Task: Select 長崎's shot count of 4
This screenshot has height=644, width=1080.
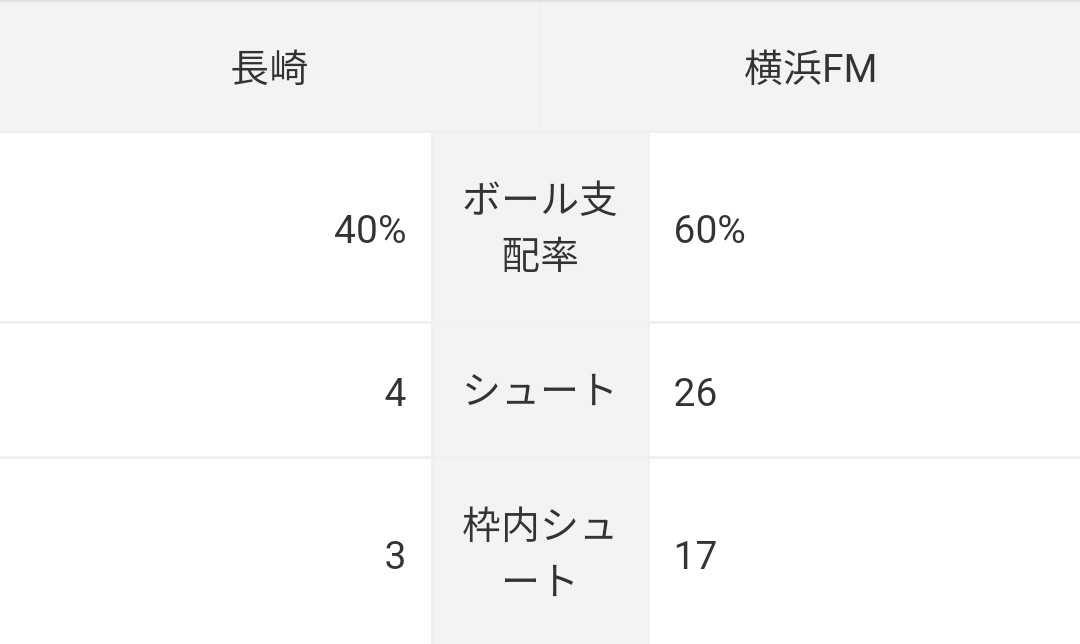Action: click(x=395, y=393)
